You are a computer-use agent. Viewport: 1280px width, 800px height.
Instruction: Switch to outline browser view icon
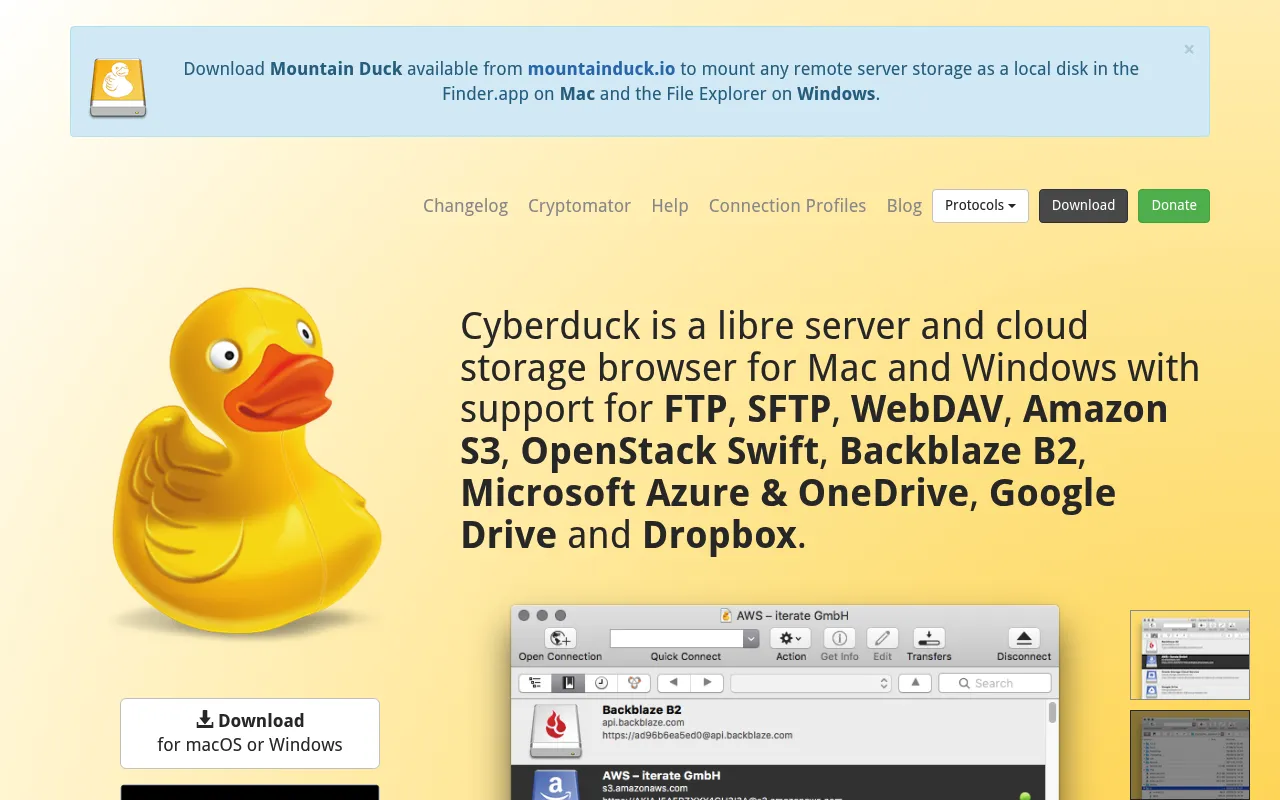pos(535,683)
